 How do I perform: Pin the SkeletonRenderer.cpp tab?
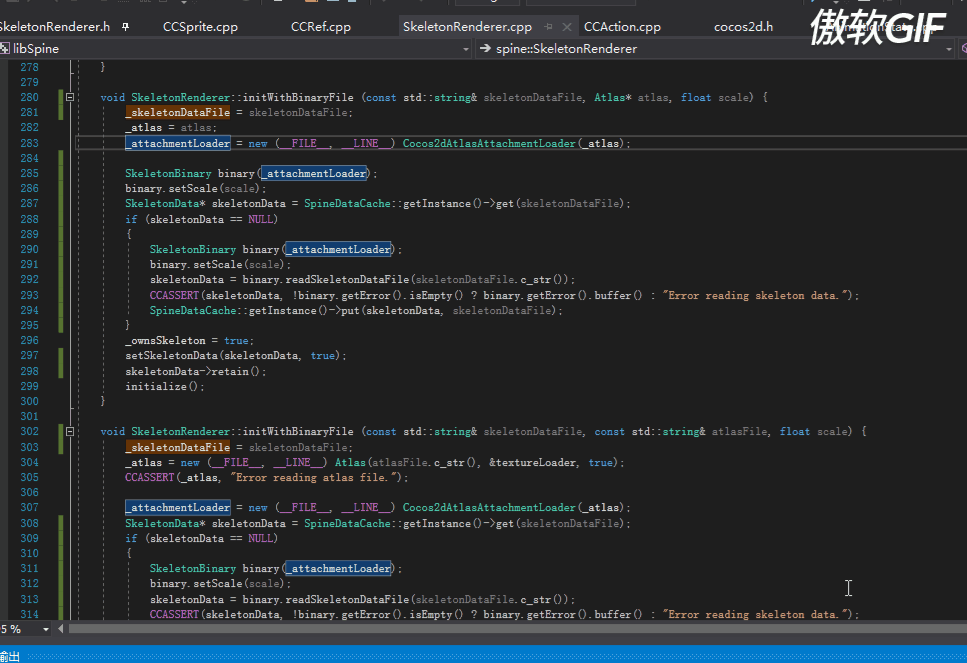point(548,27)
